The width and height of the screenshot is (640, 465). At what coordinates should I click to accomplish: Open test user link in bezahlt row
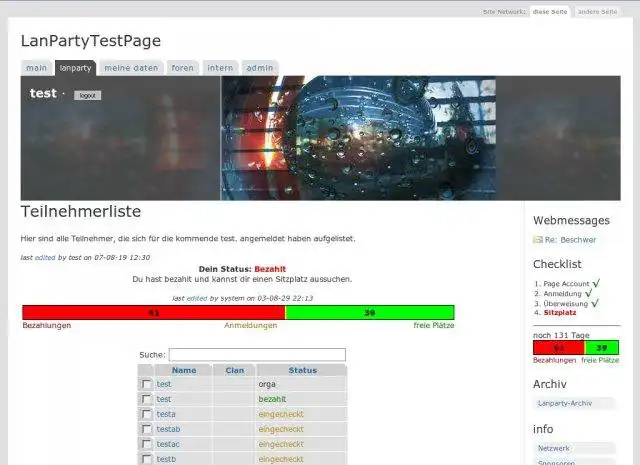point(164,399)
